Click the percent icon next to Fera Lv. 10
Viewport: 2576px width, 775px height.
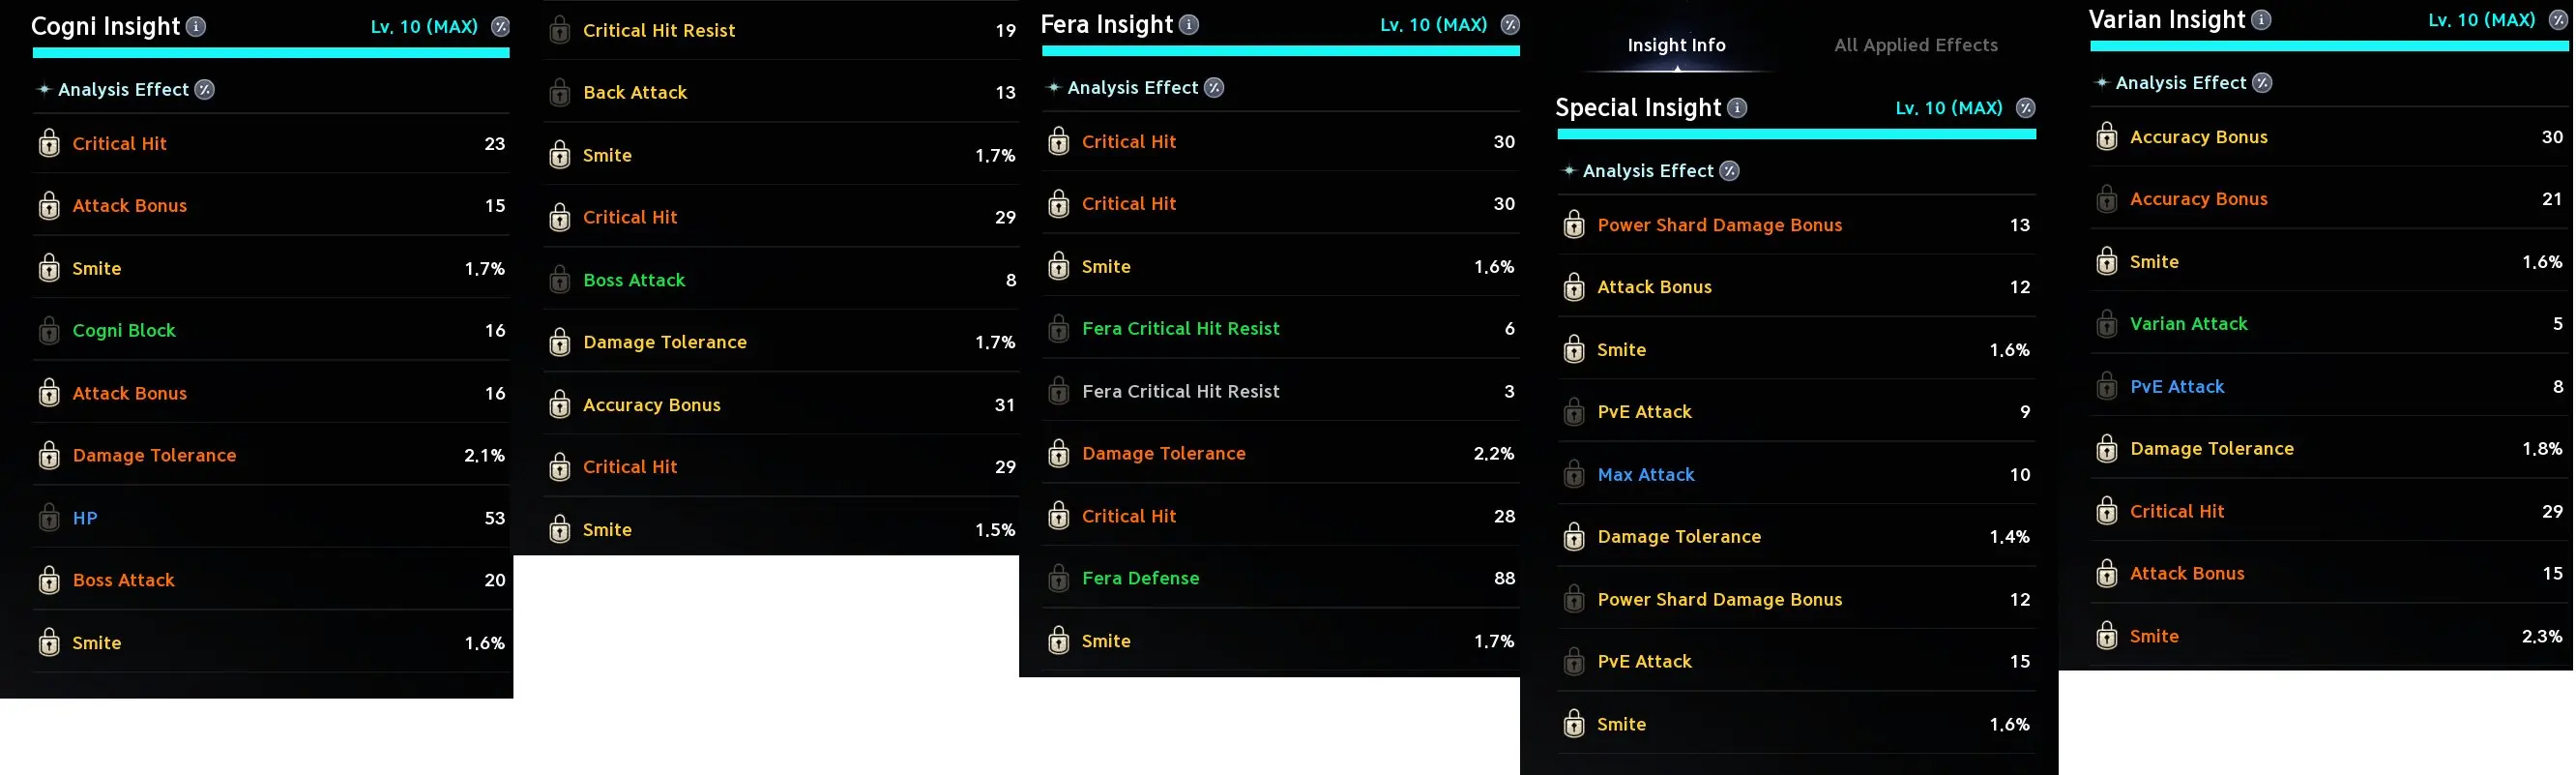(1510, 25)
